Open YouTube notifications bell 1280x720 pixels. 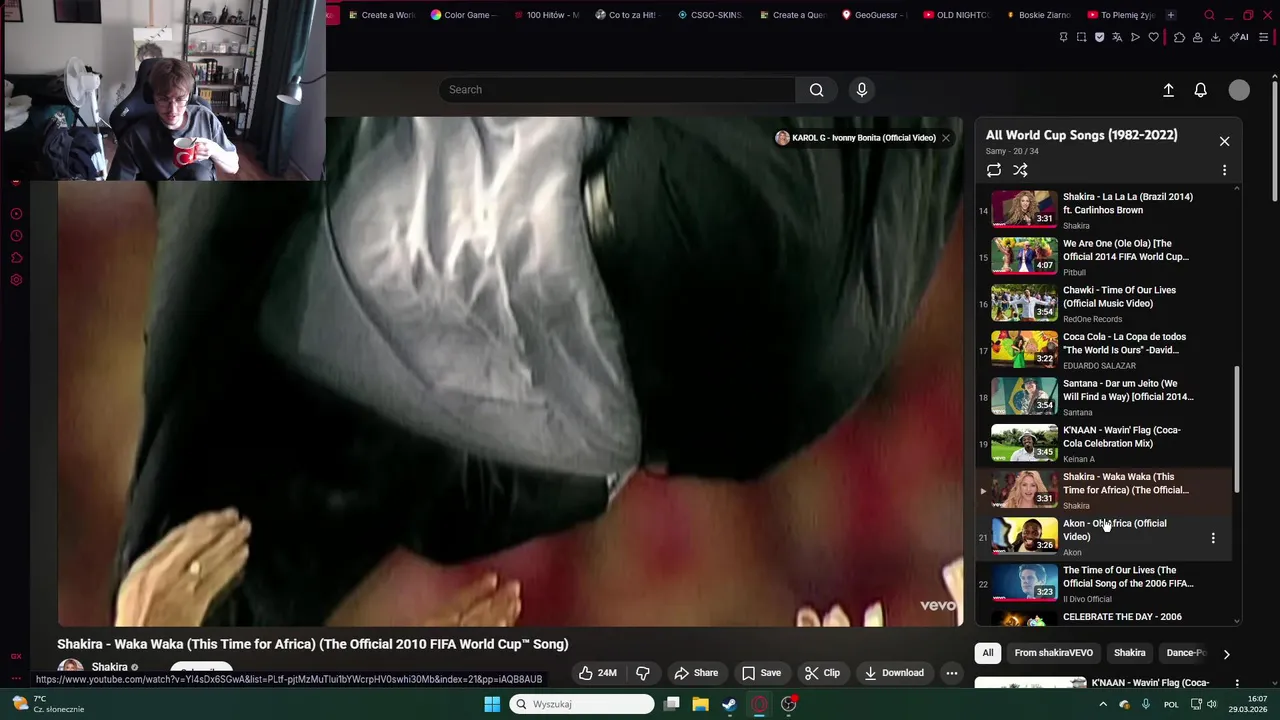1201,90
